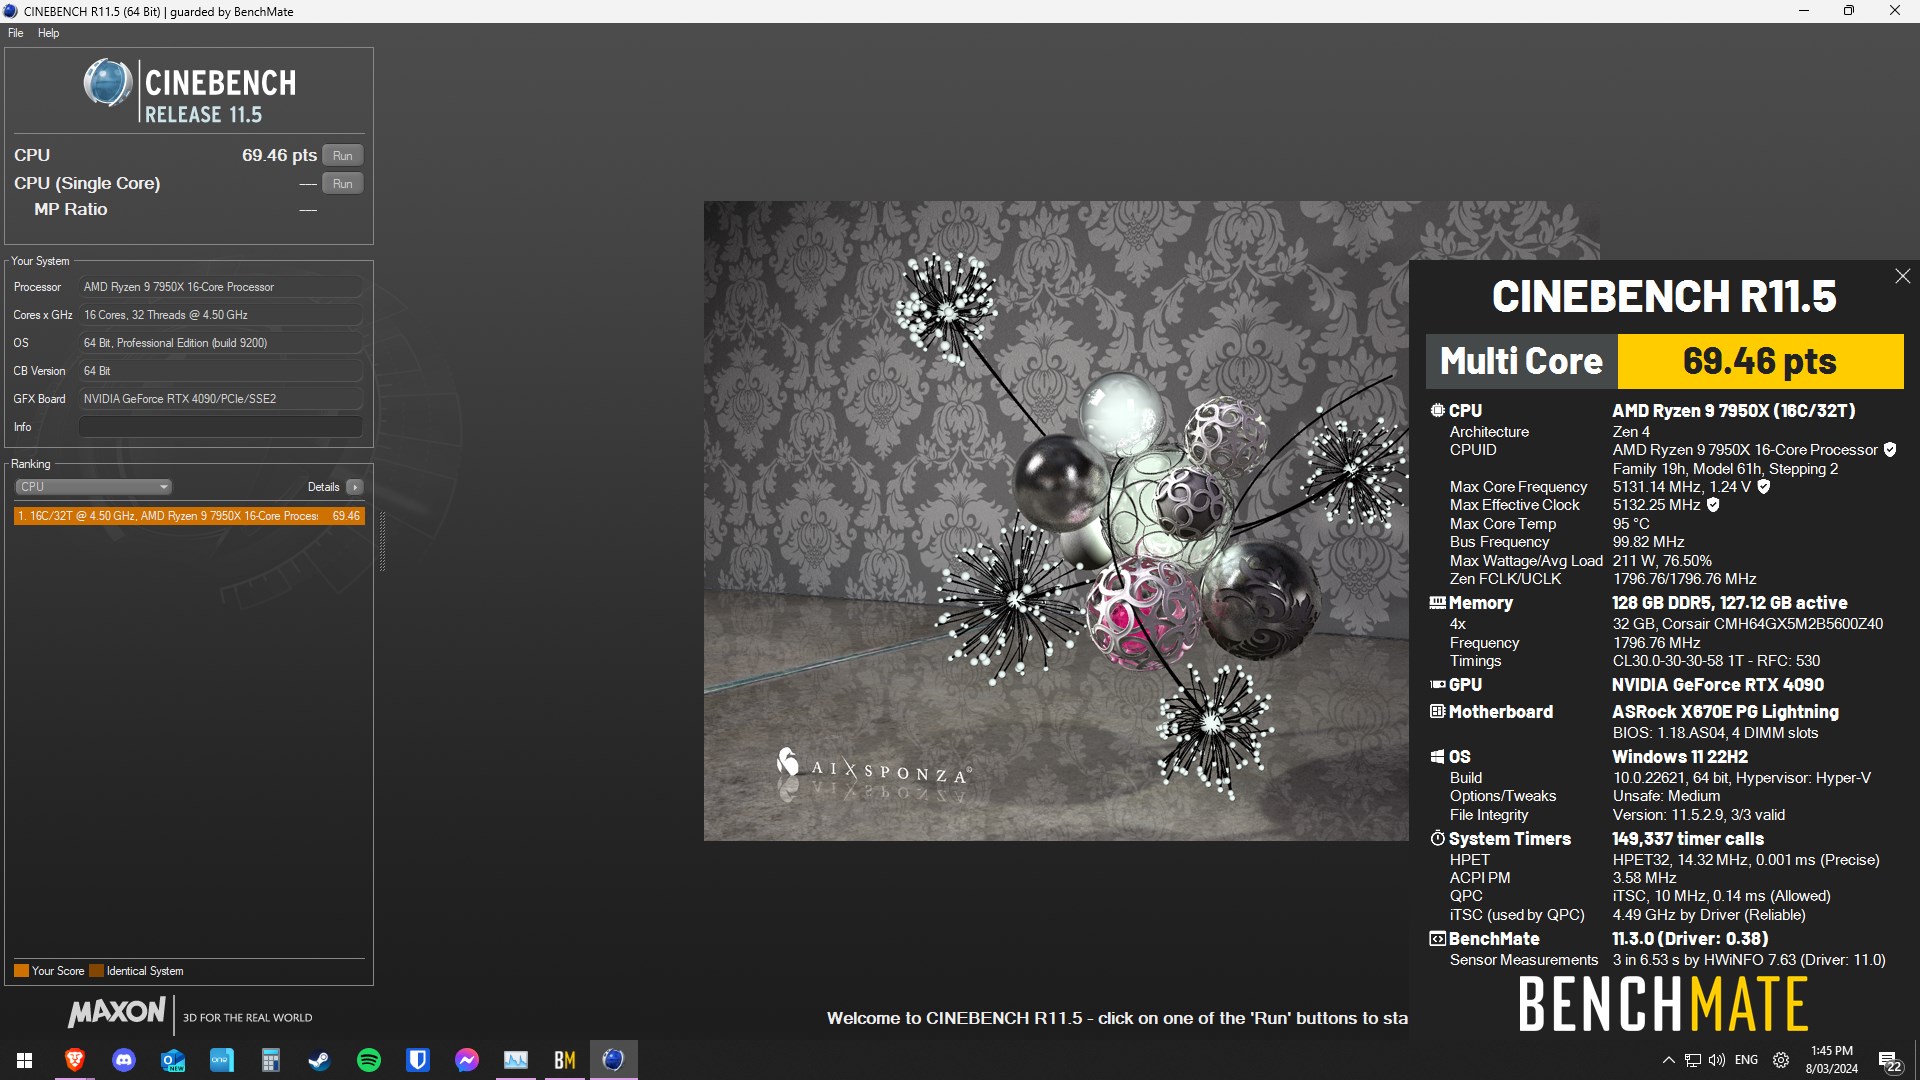Open the File menu
Screen dimensions: 1920x1080
click(16, 33)
